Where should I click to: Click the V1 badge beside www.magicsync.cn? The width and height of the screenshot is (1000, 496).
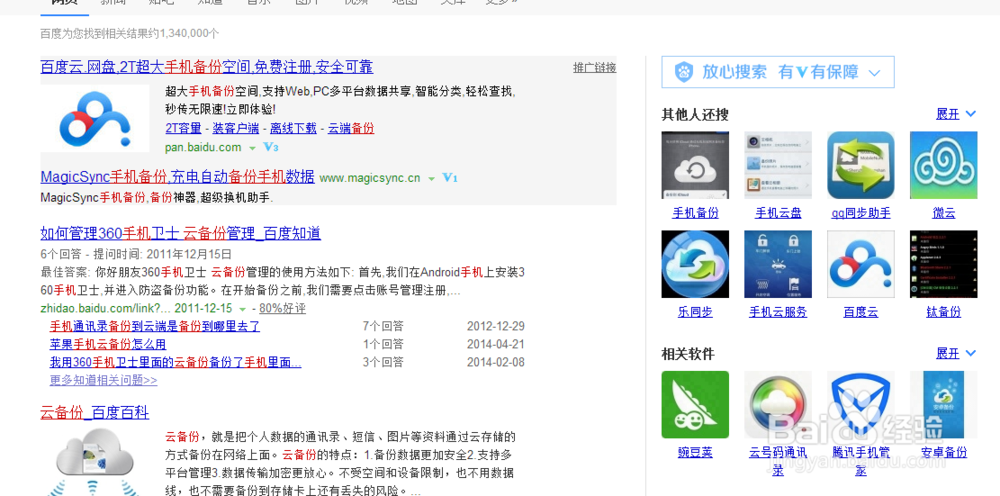point(450,178)
